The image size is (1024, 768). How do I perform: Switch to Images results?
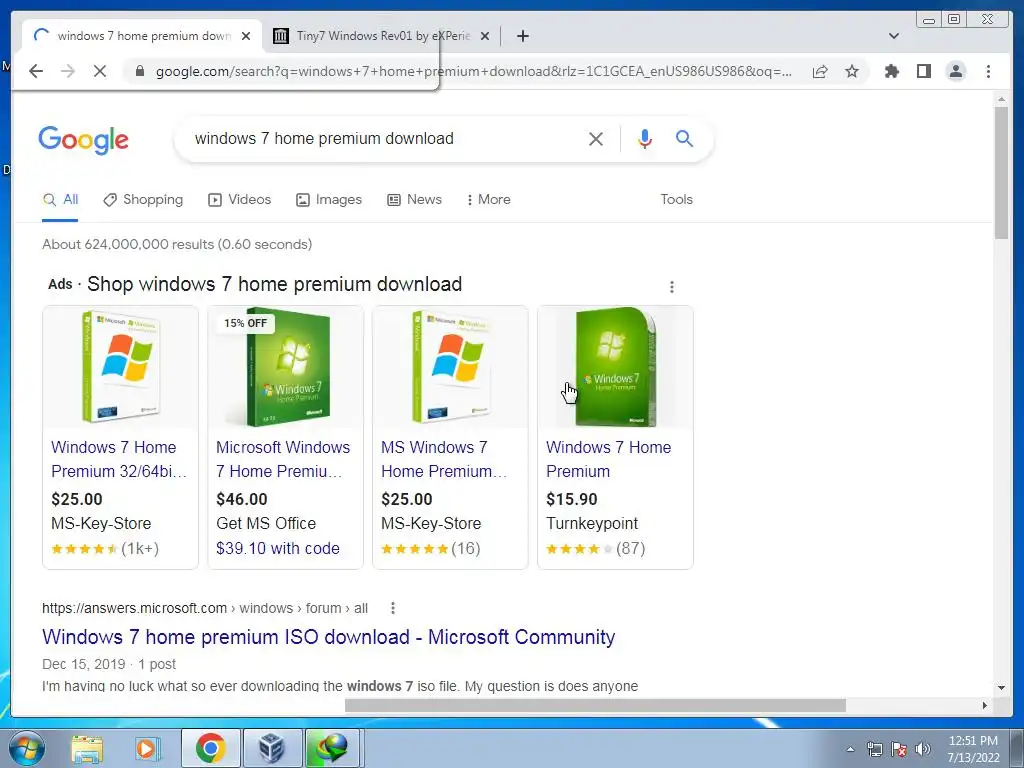[328, 200]
